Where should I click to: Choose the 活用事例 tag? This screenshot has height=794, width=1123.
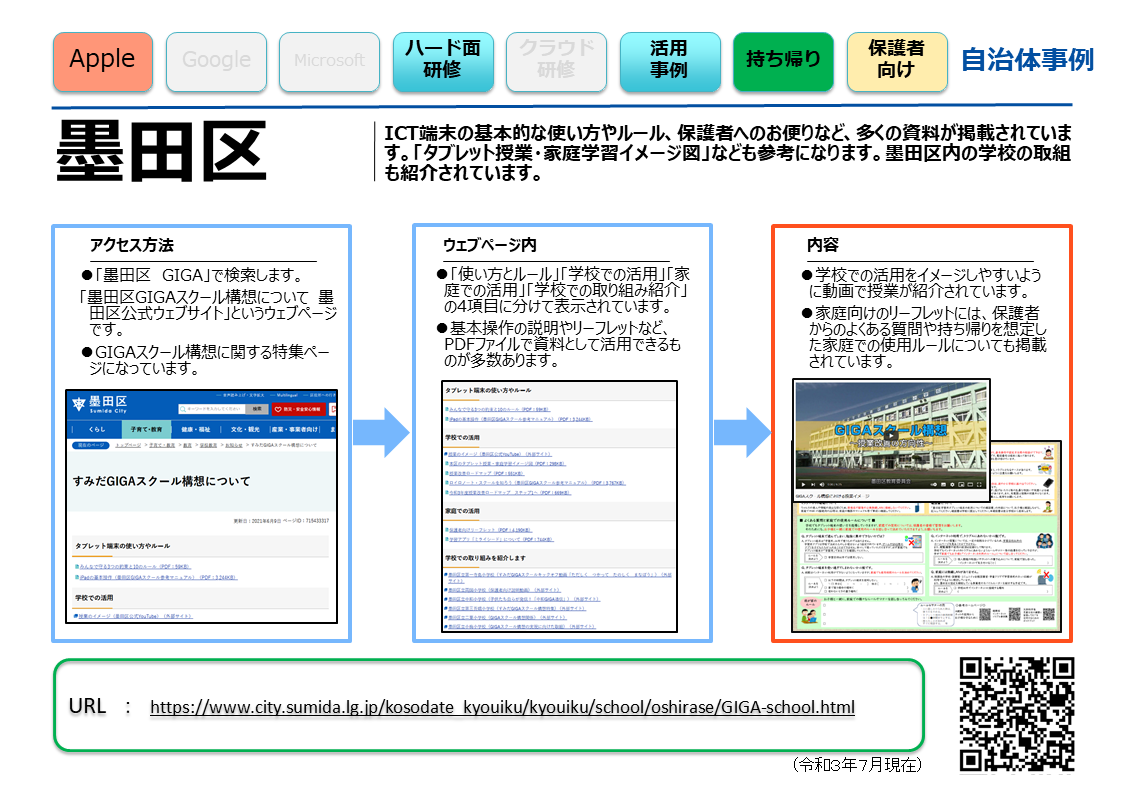click(x=670, y=62)
